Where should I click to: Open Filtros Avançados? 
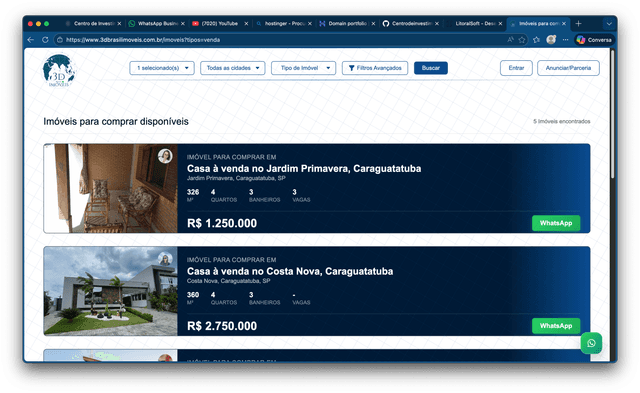click(x=375, y=68)
